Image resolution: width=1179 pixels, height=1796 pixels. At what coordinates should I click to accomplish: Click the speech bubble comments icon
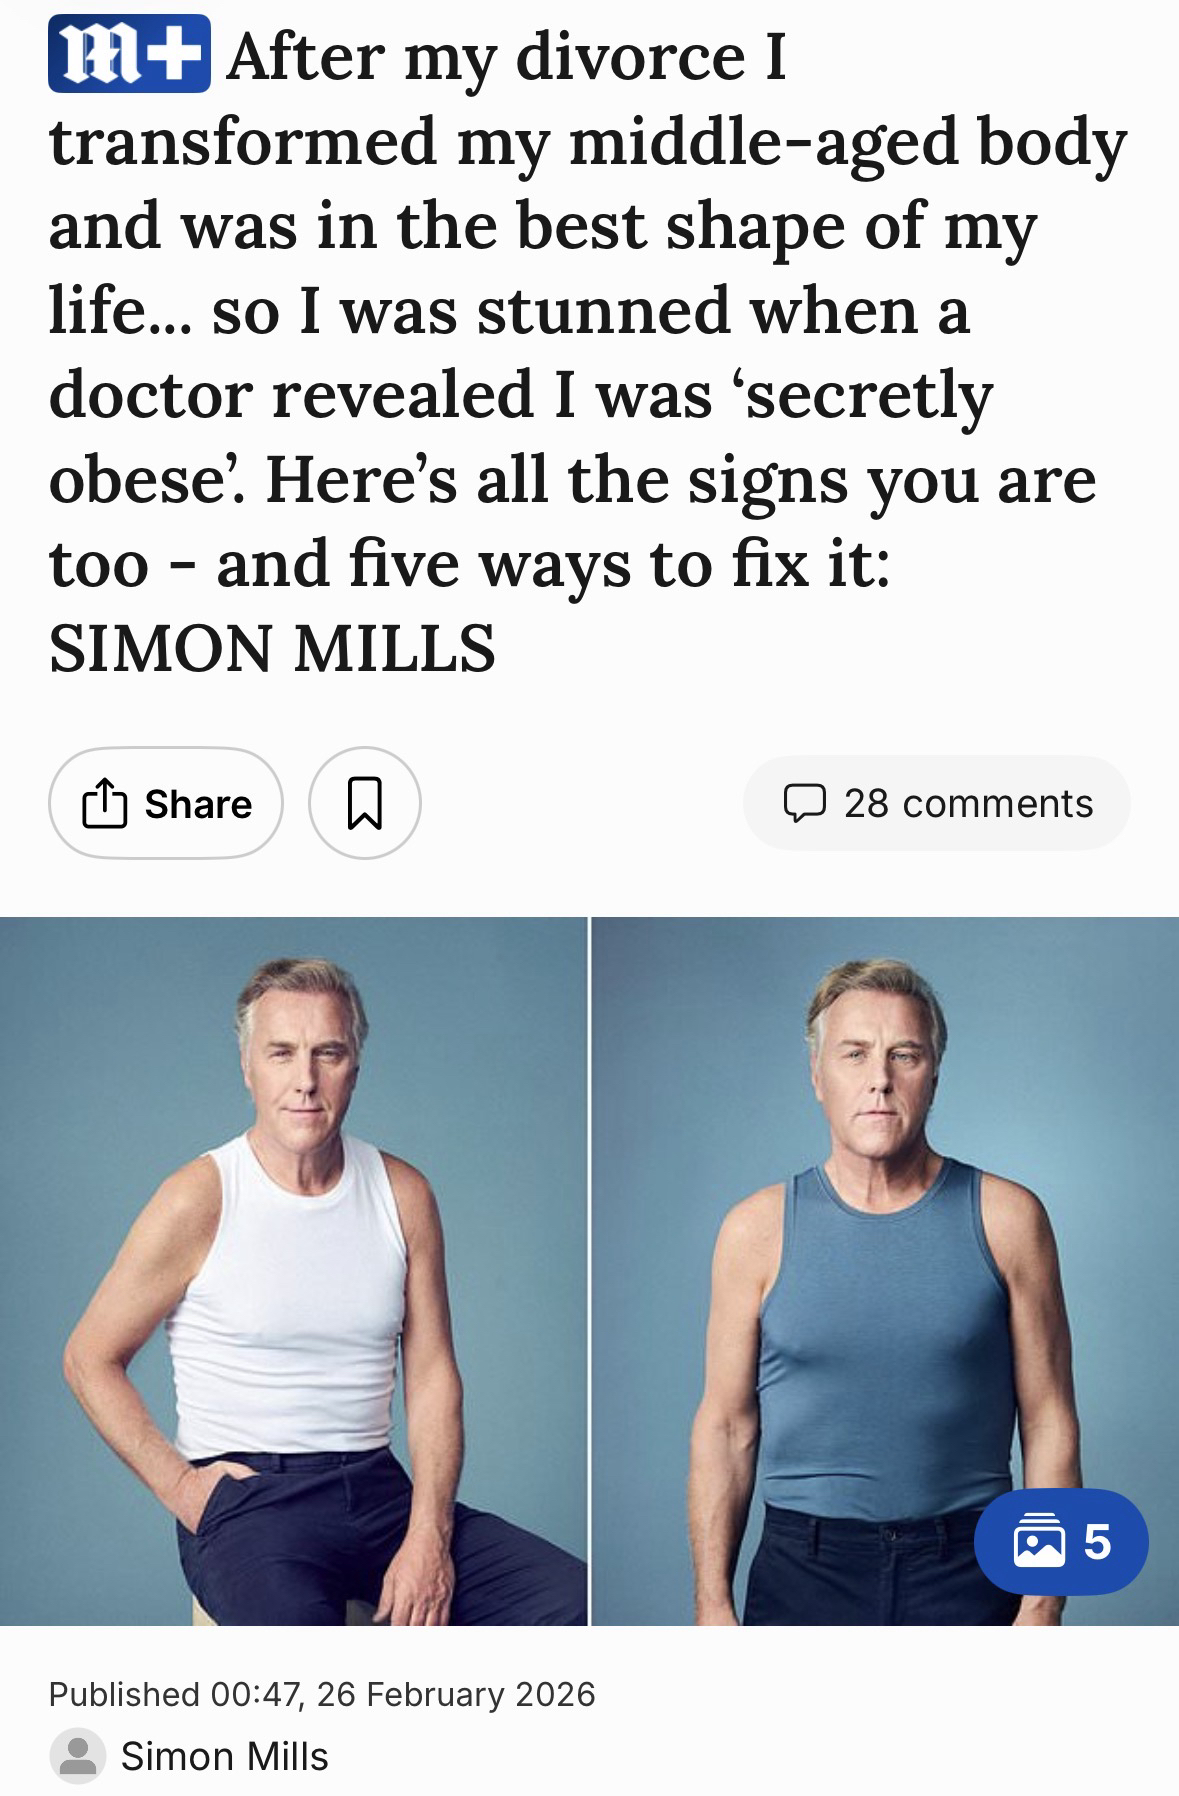pyautogui.click(x=804, y=804)
